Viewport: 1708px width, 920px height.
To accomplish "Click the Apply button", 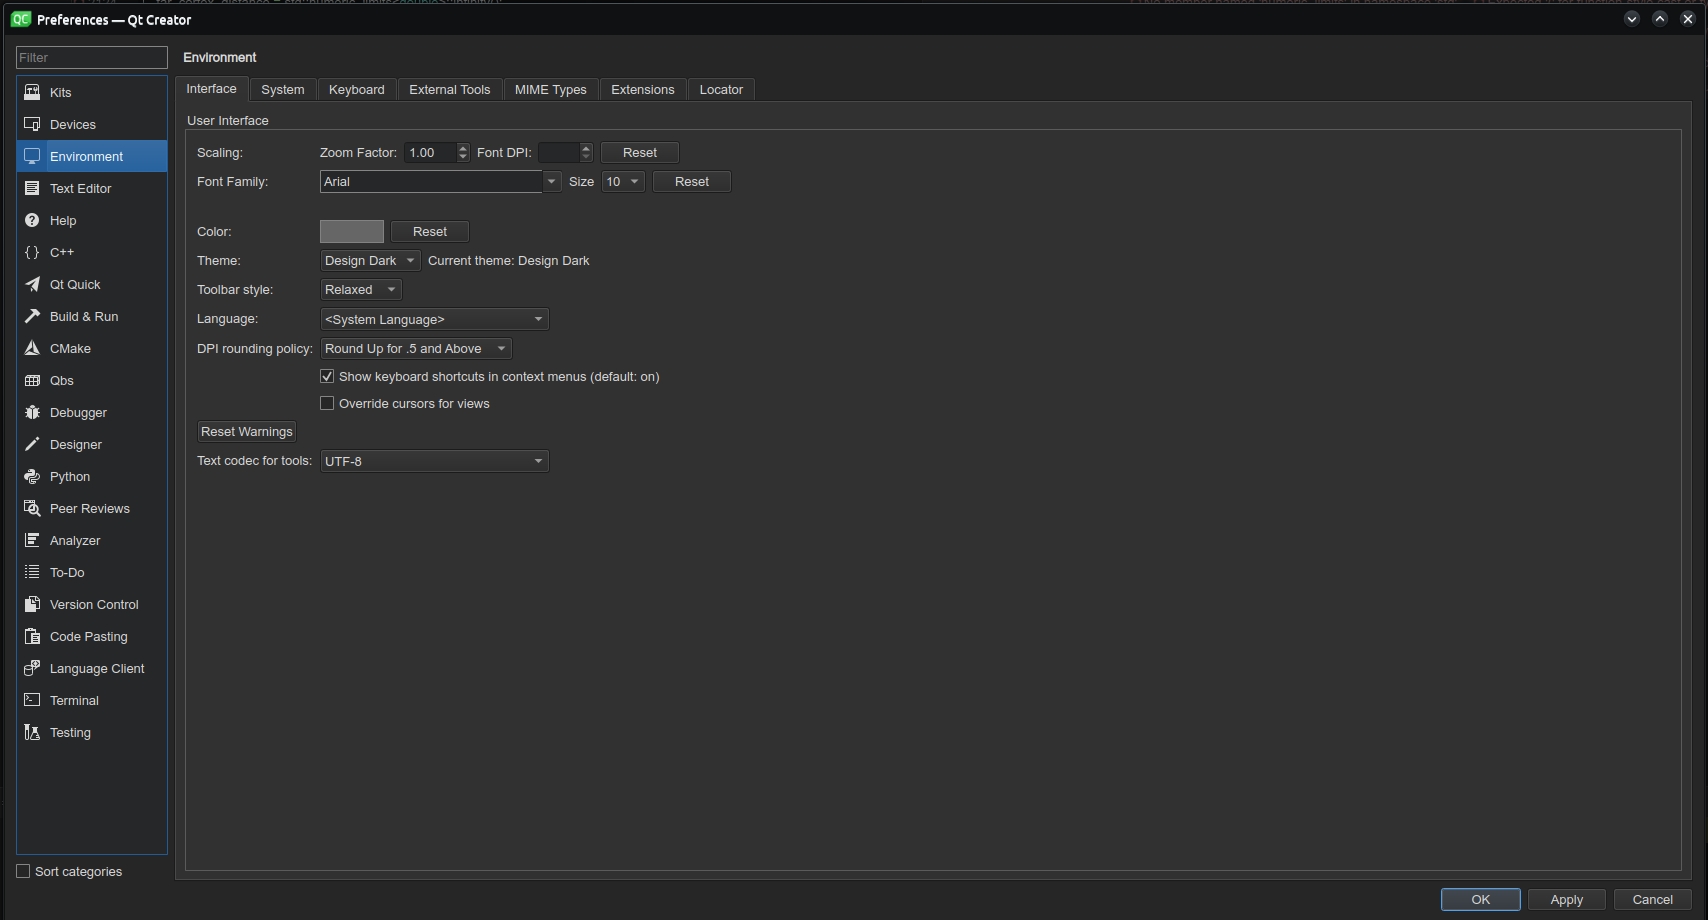I will [1567, 899].
